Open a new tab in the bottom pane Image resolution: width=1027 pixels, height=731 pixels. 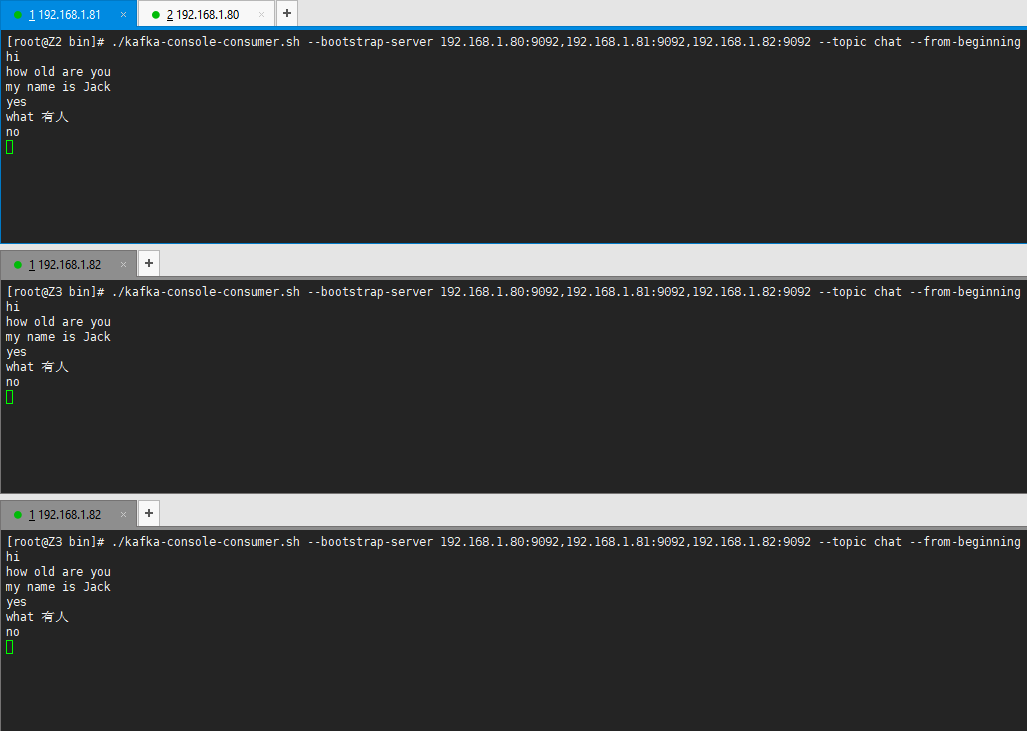pos(149,514)
